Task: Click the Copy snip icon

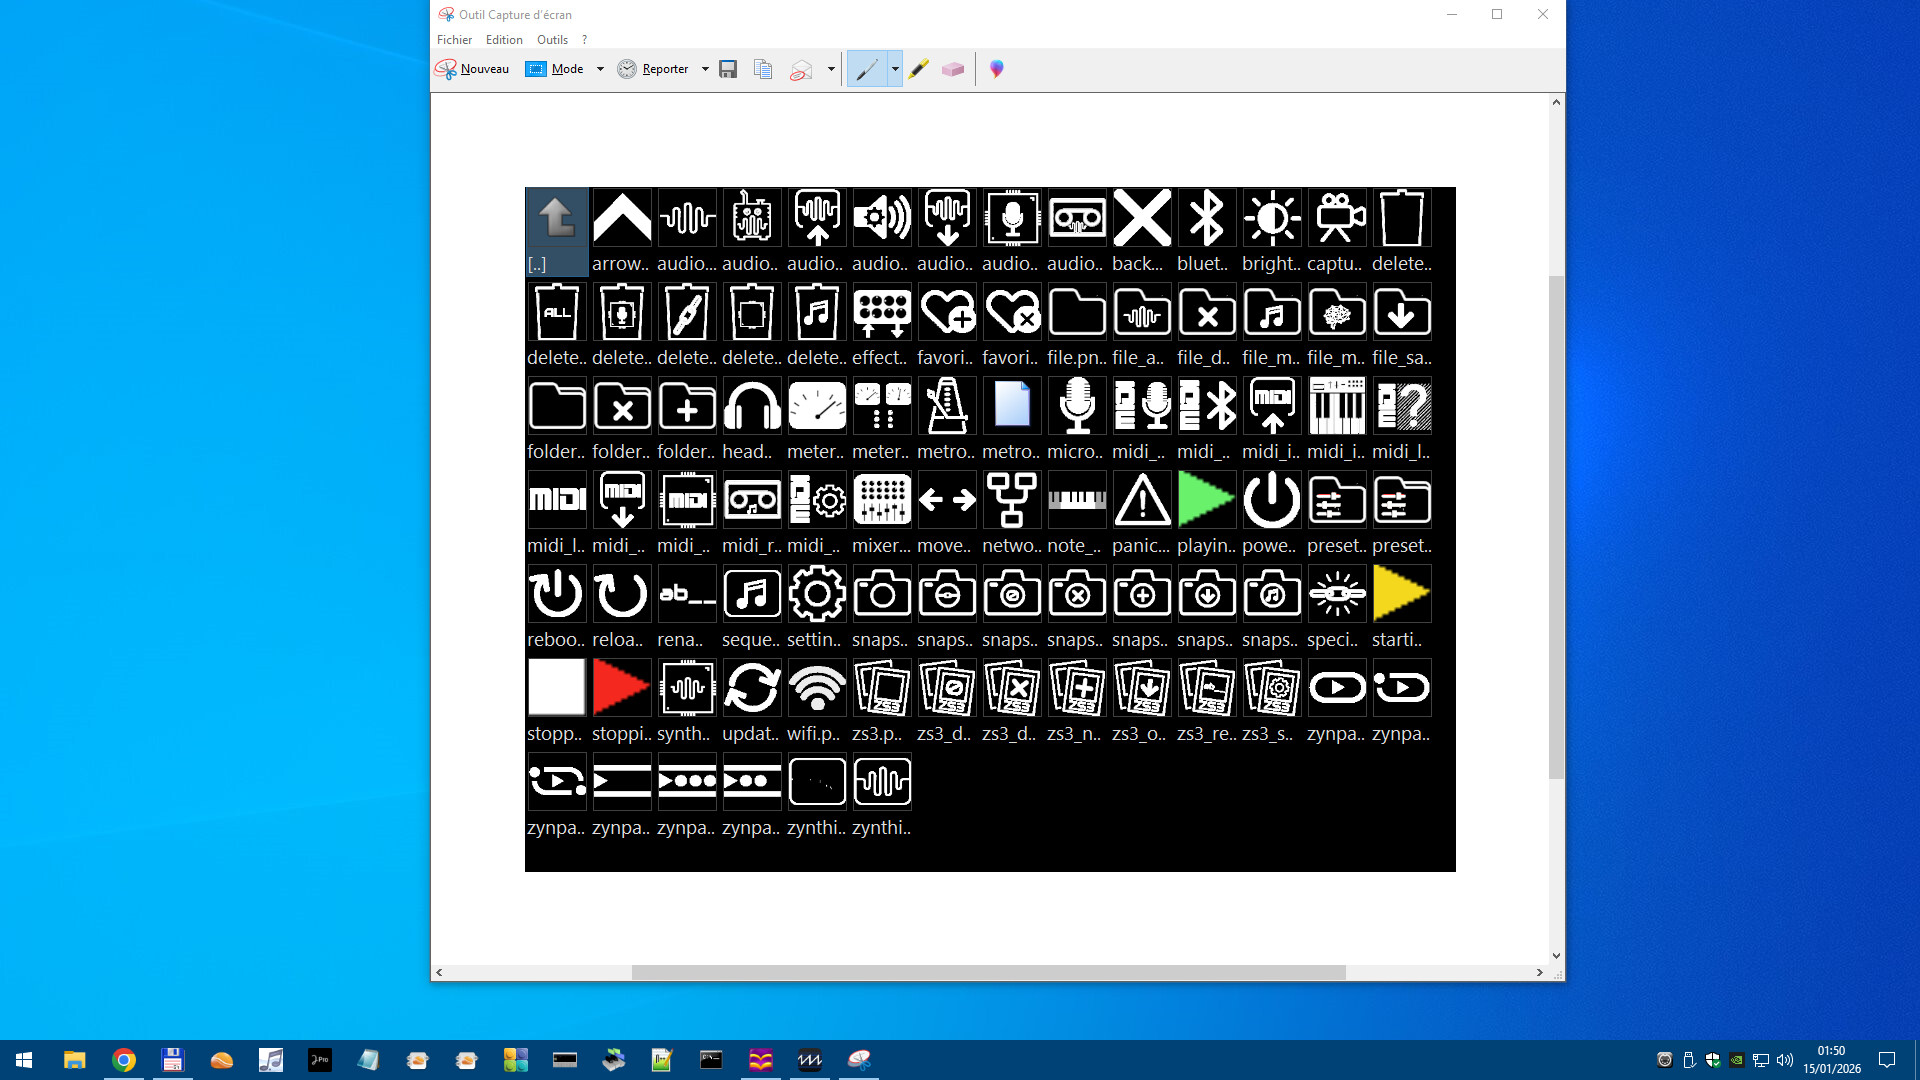Action: click(763, 69)
